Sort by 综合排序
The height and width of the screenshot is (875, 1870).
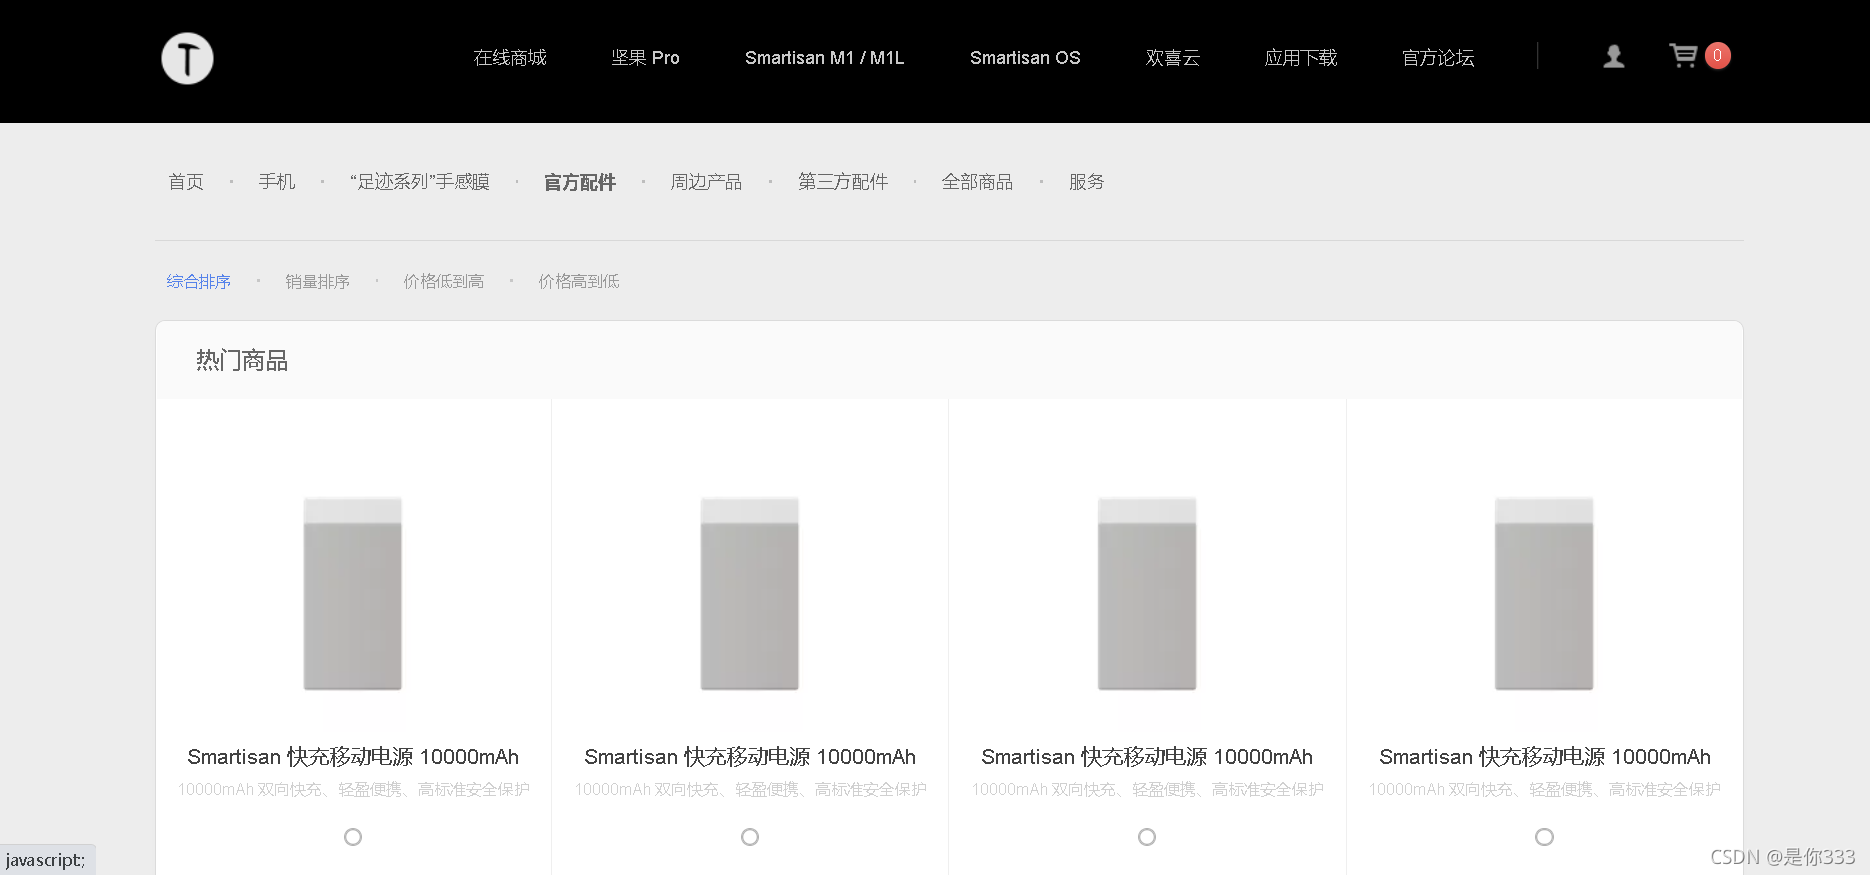tap(199, 282)
